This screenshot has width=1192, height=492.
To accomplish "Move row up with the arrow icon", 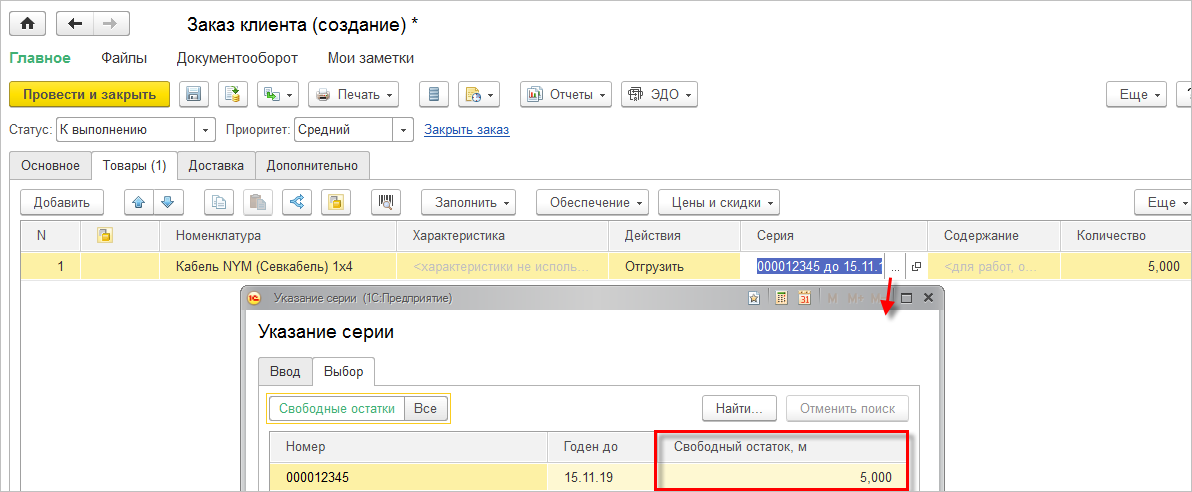I will pyautogui.click(x=139, y=202).
